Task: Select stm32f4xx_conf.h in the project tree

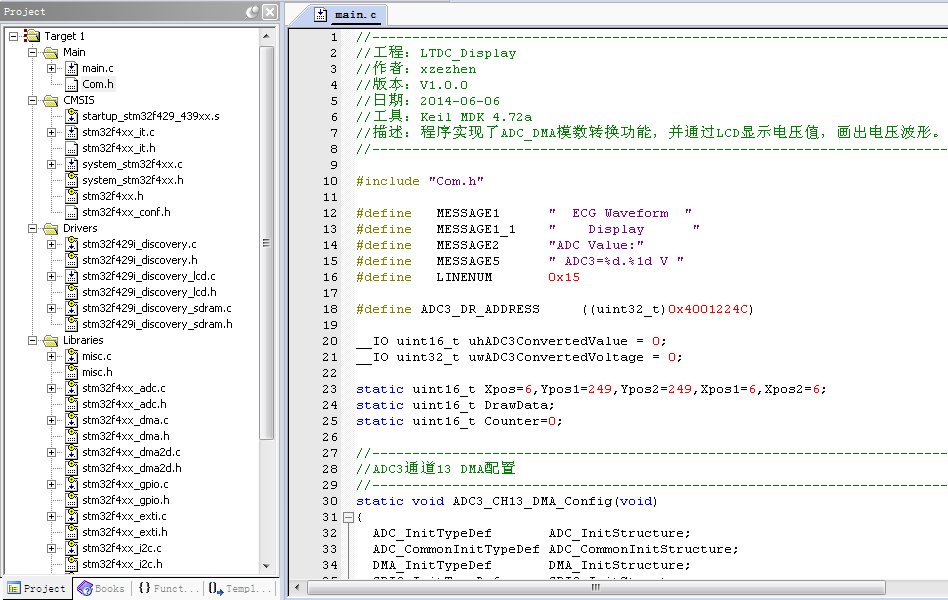Action: point(126,212)
